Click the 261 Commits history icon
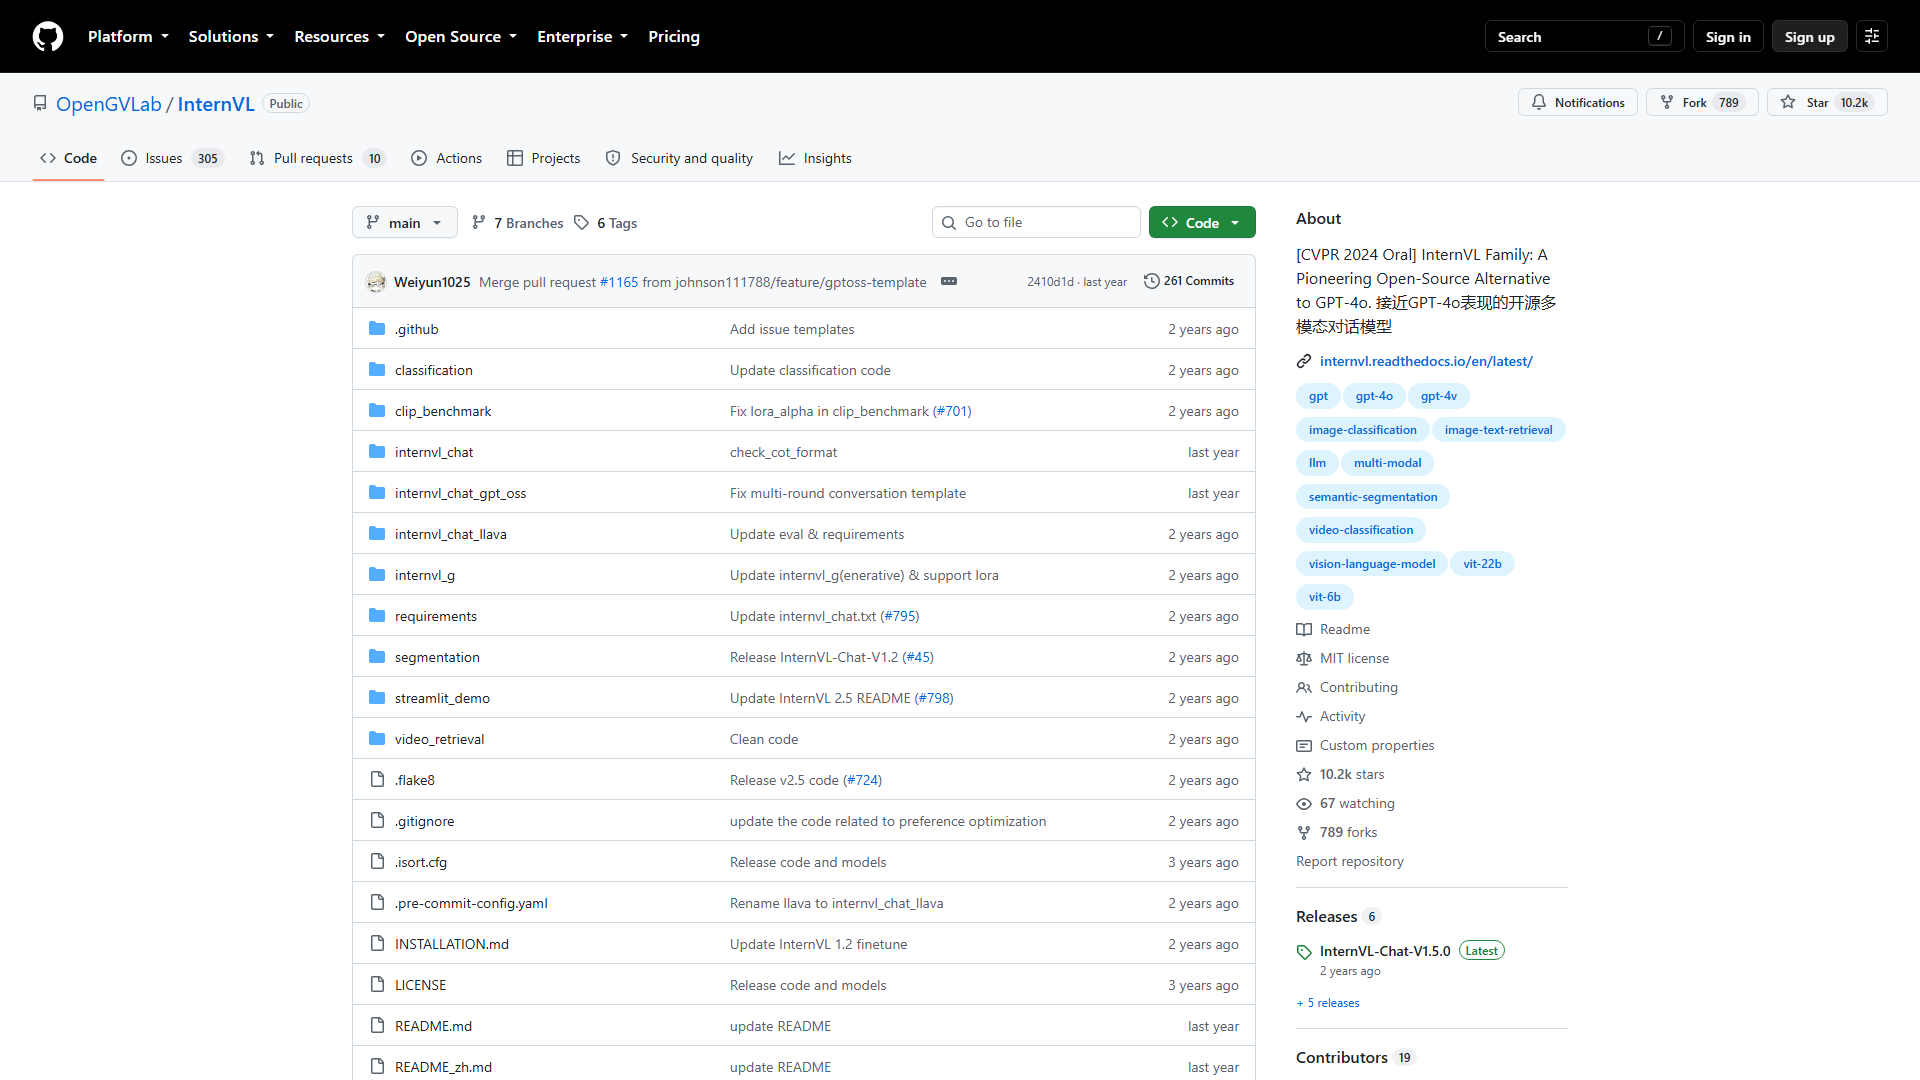Screen dimensions: 1920x1080 click(1151, 281)
